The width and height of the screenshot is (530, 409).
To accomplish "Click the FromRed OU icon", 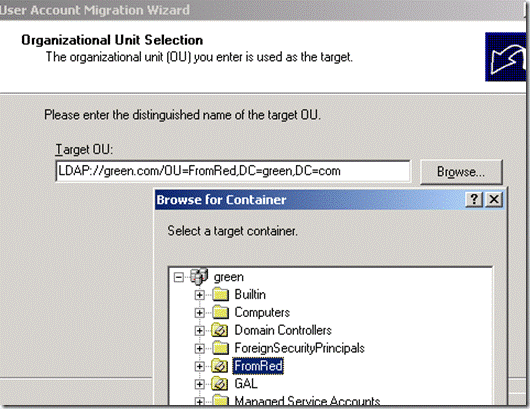I will point(220,366).
